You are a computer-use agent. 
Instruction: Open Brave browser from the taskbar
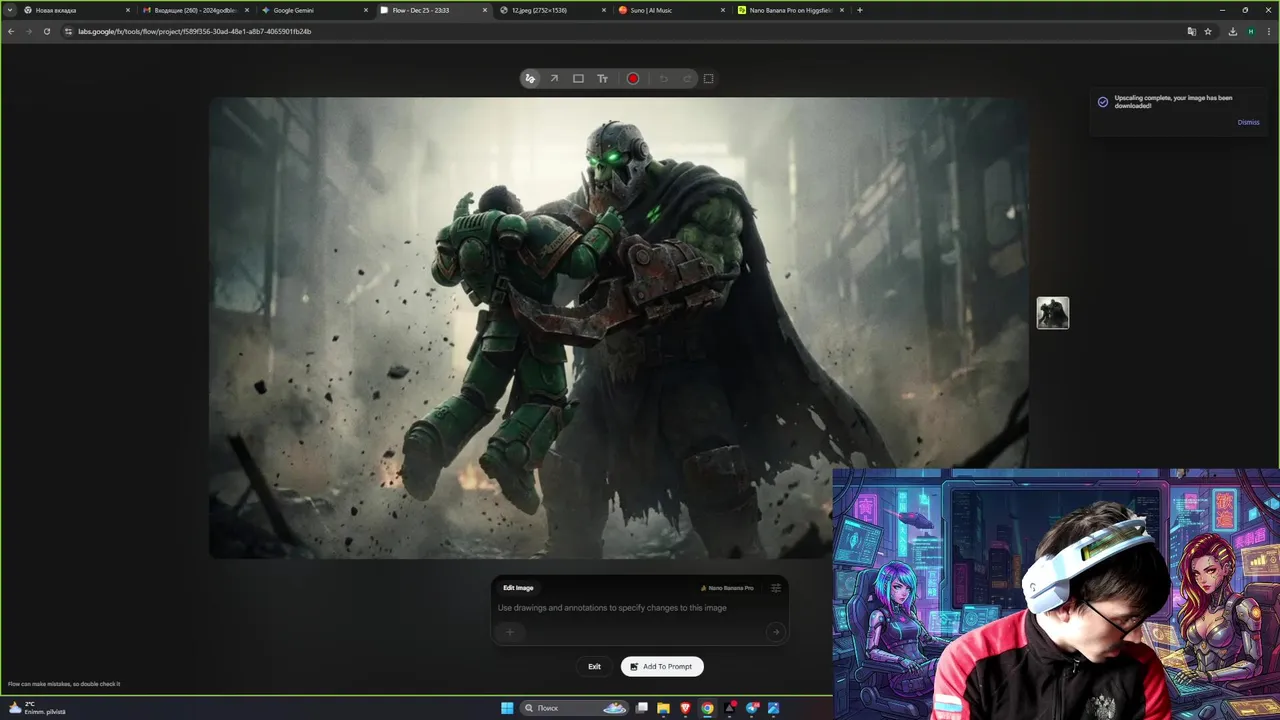[x=685, y=708]
